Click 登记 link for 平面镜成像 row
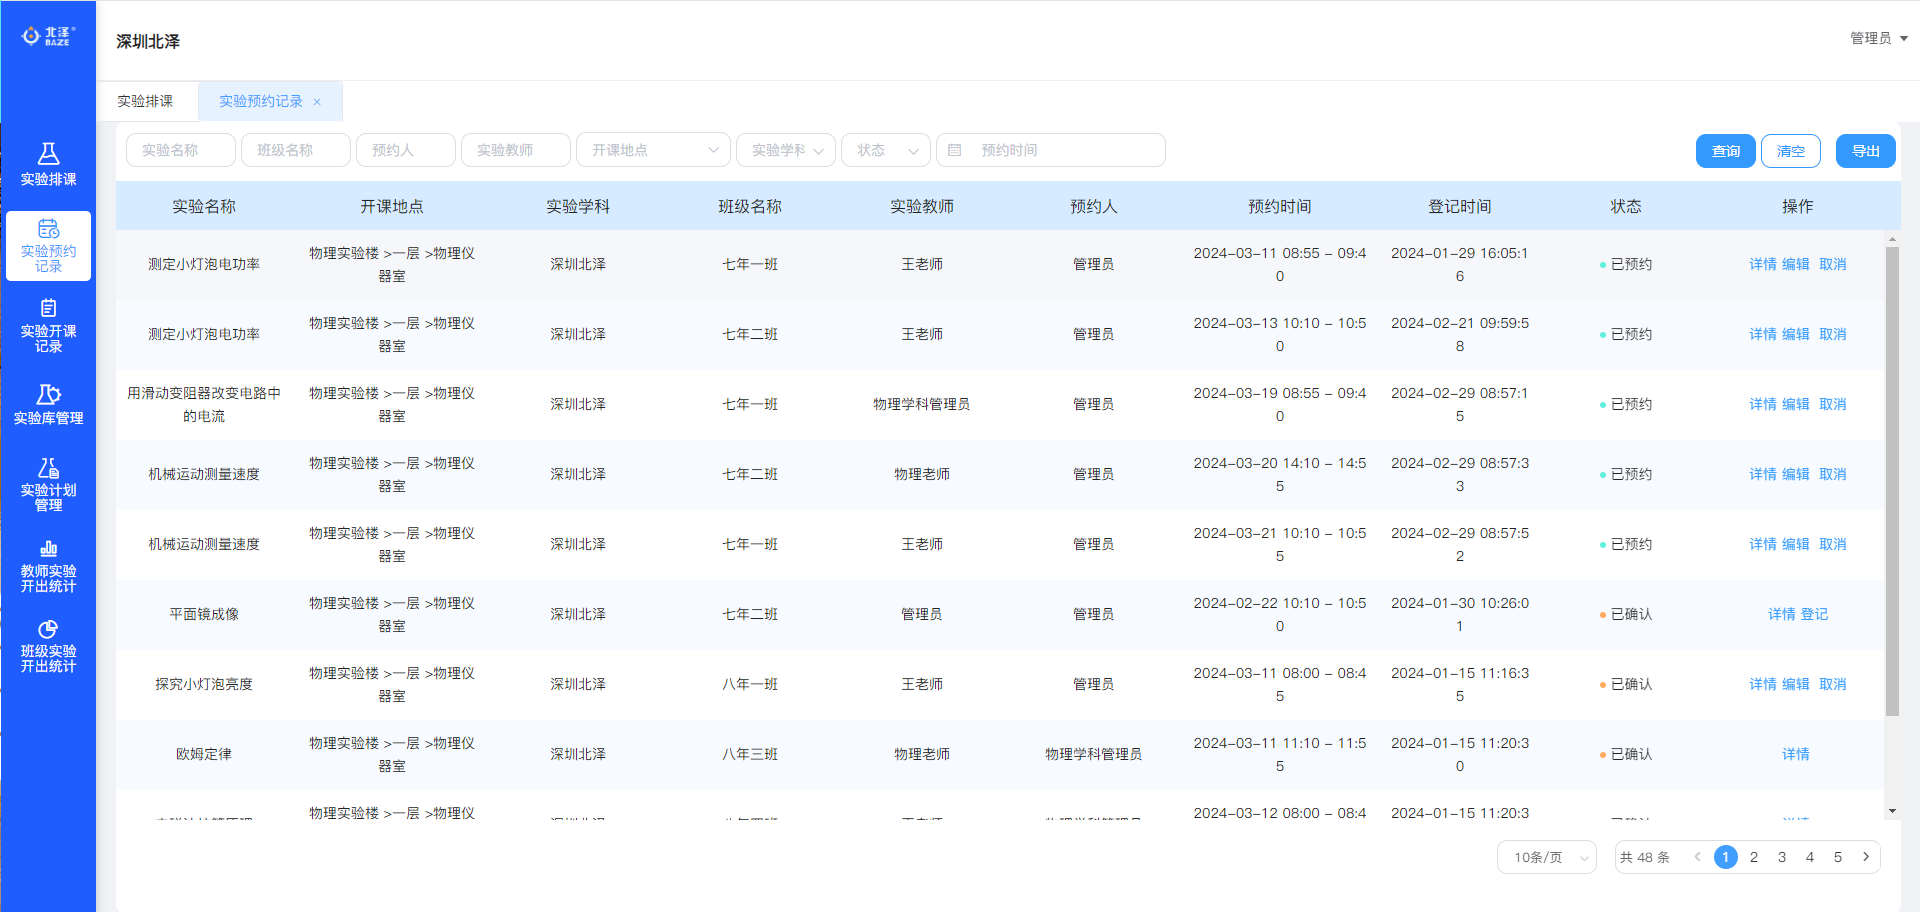Image resolution: width=1920 pixels, height=912 pixels. coord(1814,614)
